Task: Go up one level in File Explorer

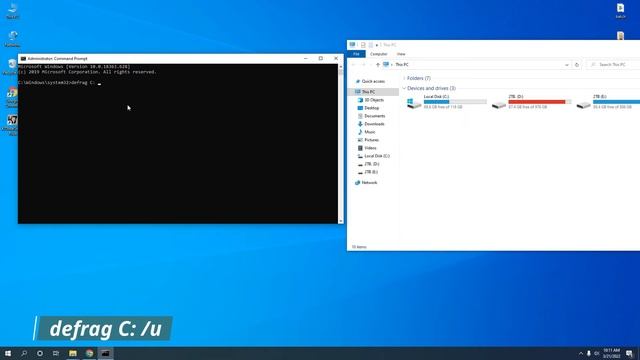Action: click(378, 64)
